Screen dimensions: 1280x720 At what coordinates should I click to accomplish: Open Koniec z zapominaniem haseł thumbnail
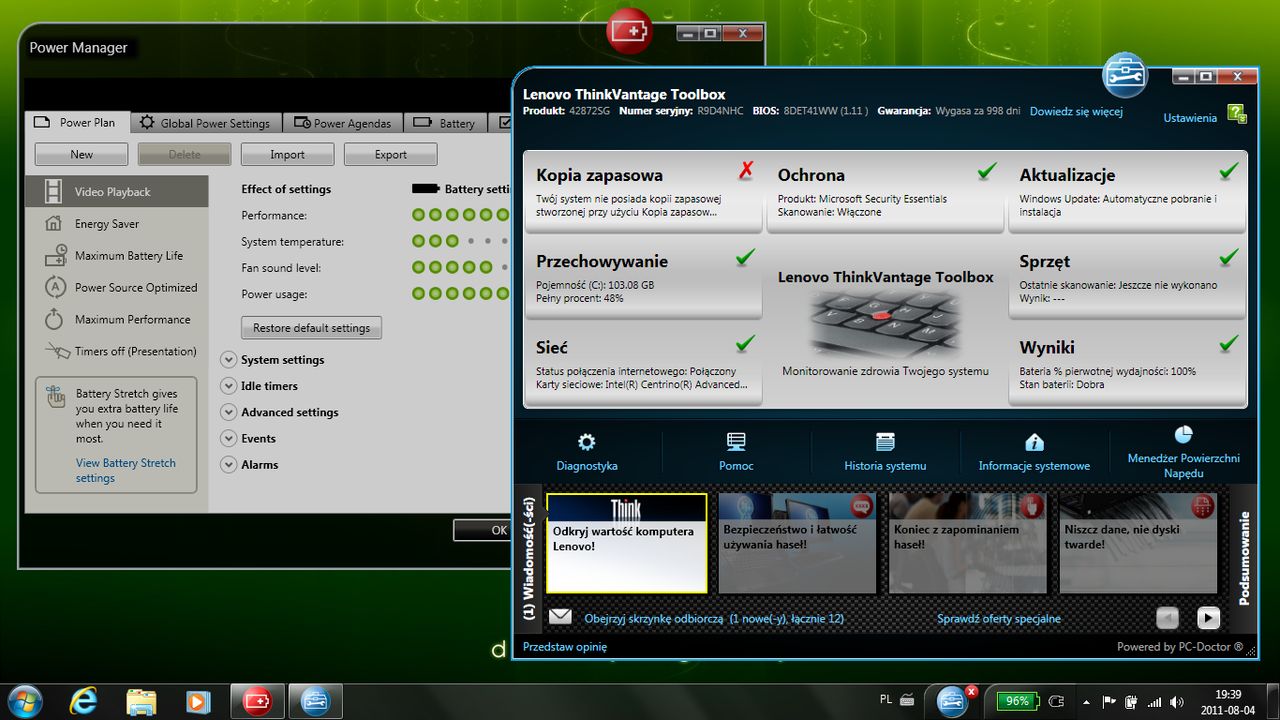pyautogui.click(x=967, y=543)
